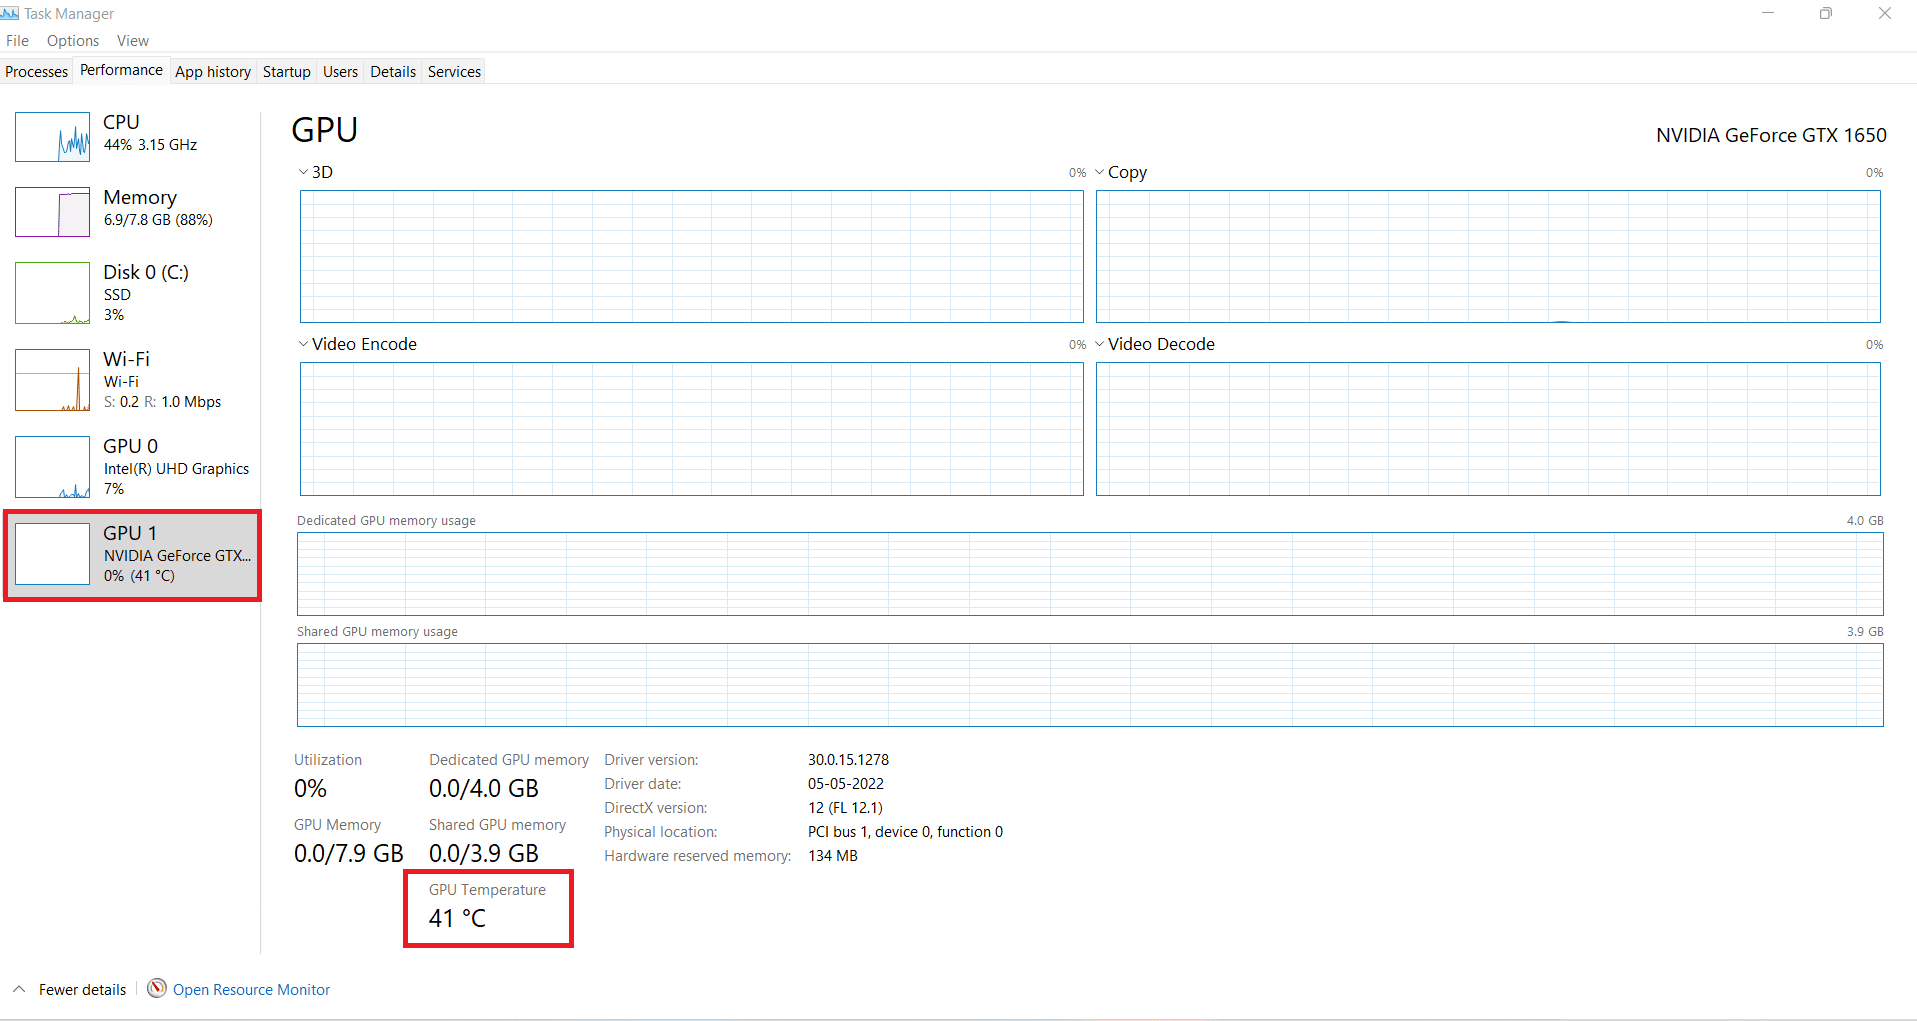Image resolution: width=1917 pixels, height=1021 pixels.
Task: Click the Shared GPU memory usage graph
Action: [1090, 685]
